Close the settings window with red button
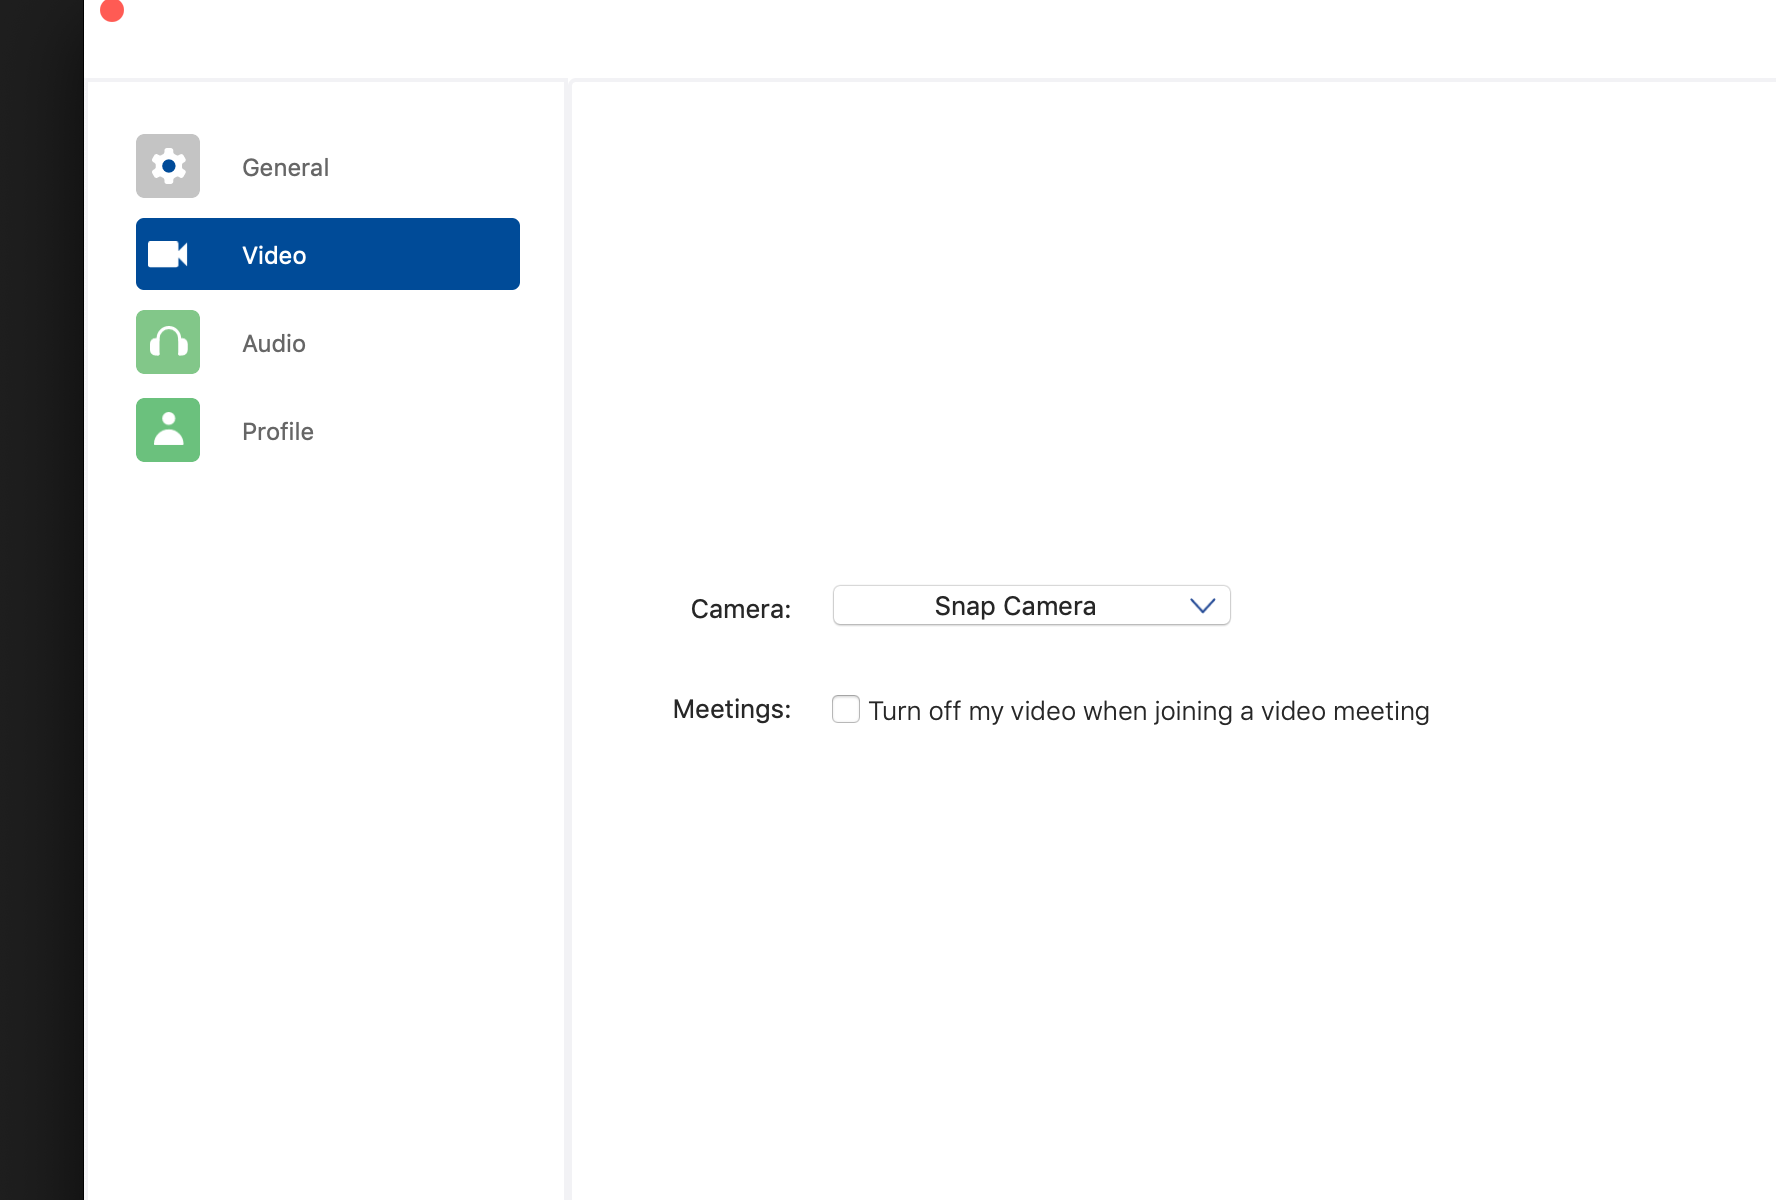The width and height of the screenshot is (1776, 1200). [x=112, y=10]
